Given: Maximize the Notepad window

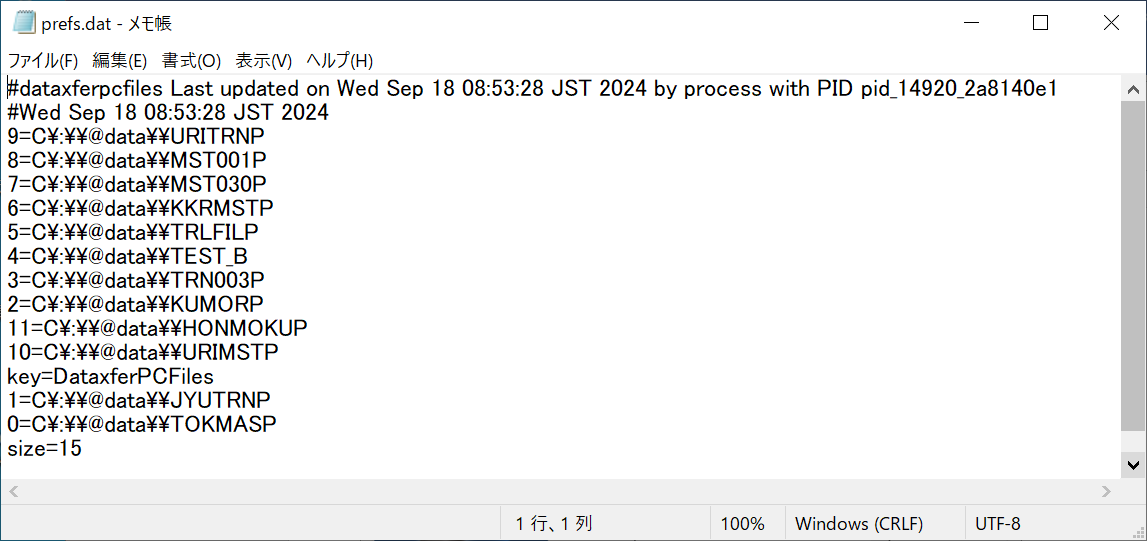Looking at the screenshot, I should (1040, 23).
